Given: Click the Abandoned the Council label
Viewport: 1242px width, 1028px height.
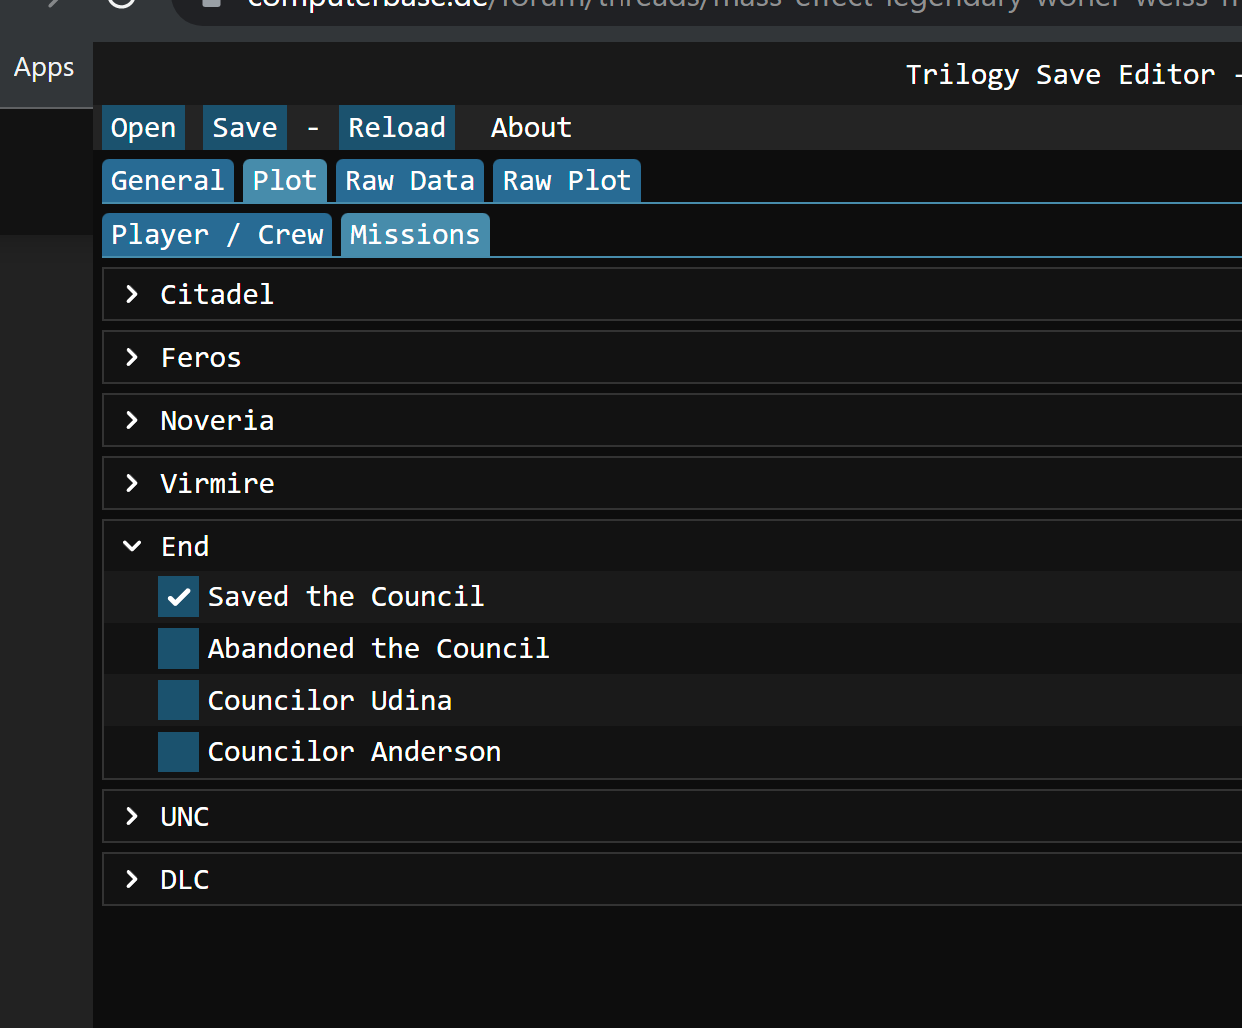Looking at the screenshot, I should coord(379,648).
